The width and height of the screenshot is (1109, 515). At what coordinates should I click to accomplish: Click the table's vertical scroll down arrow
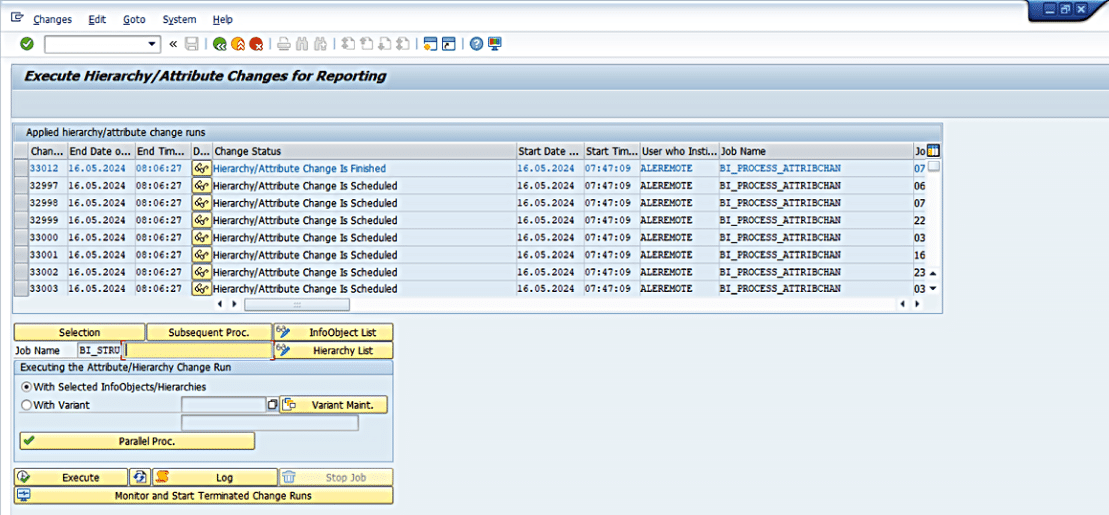pos(933,289)
